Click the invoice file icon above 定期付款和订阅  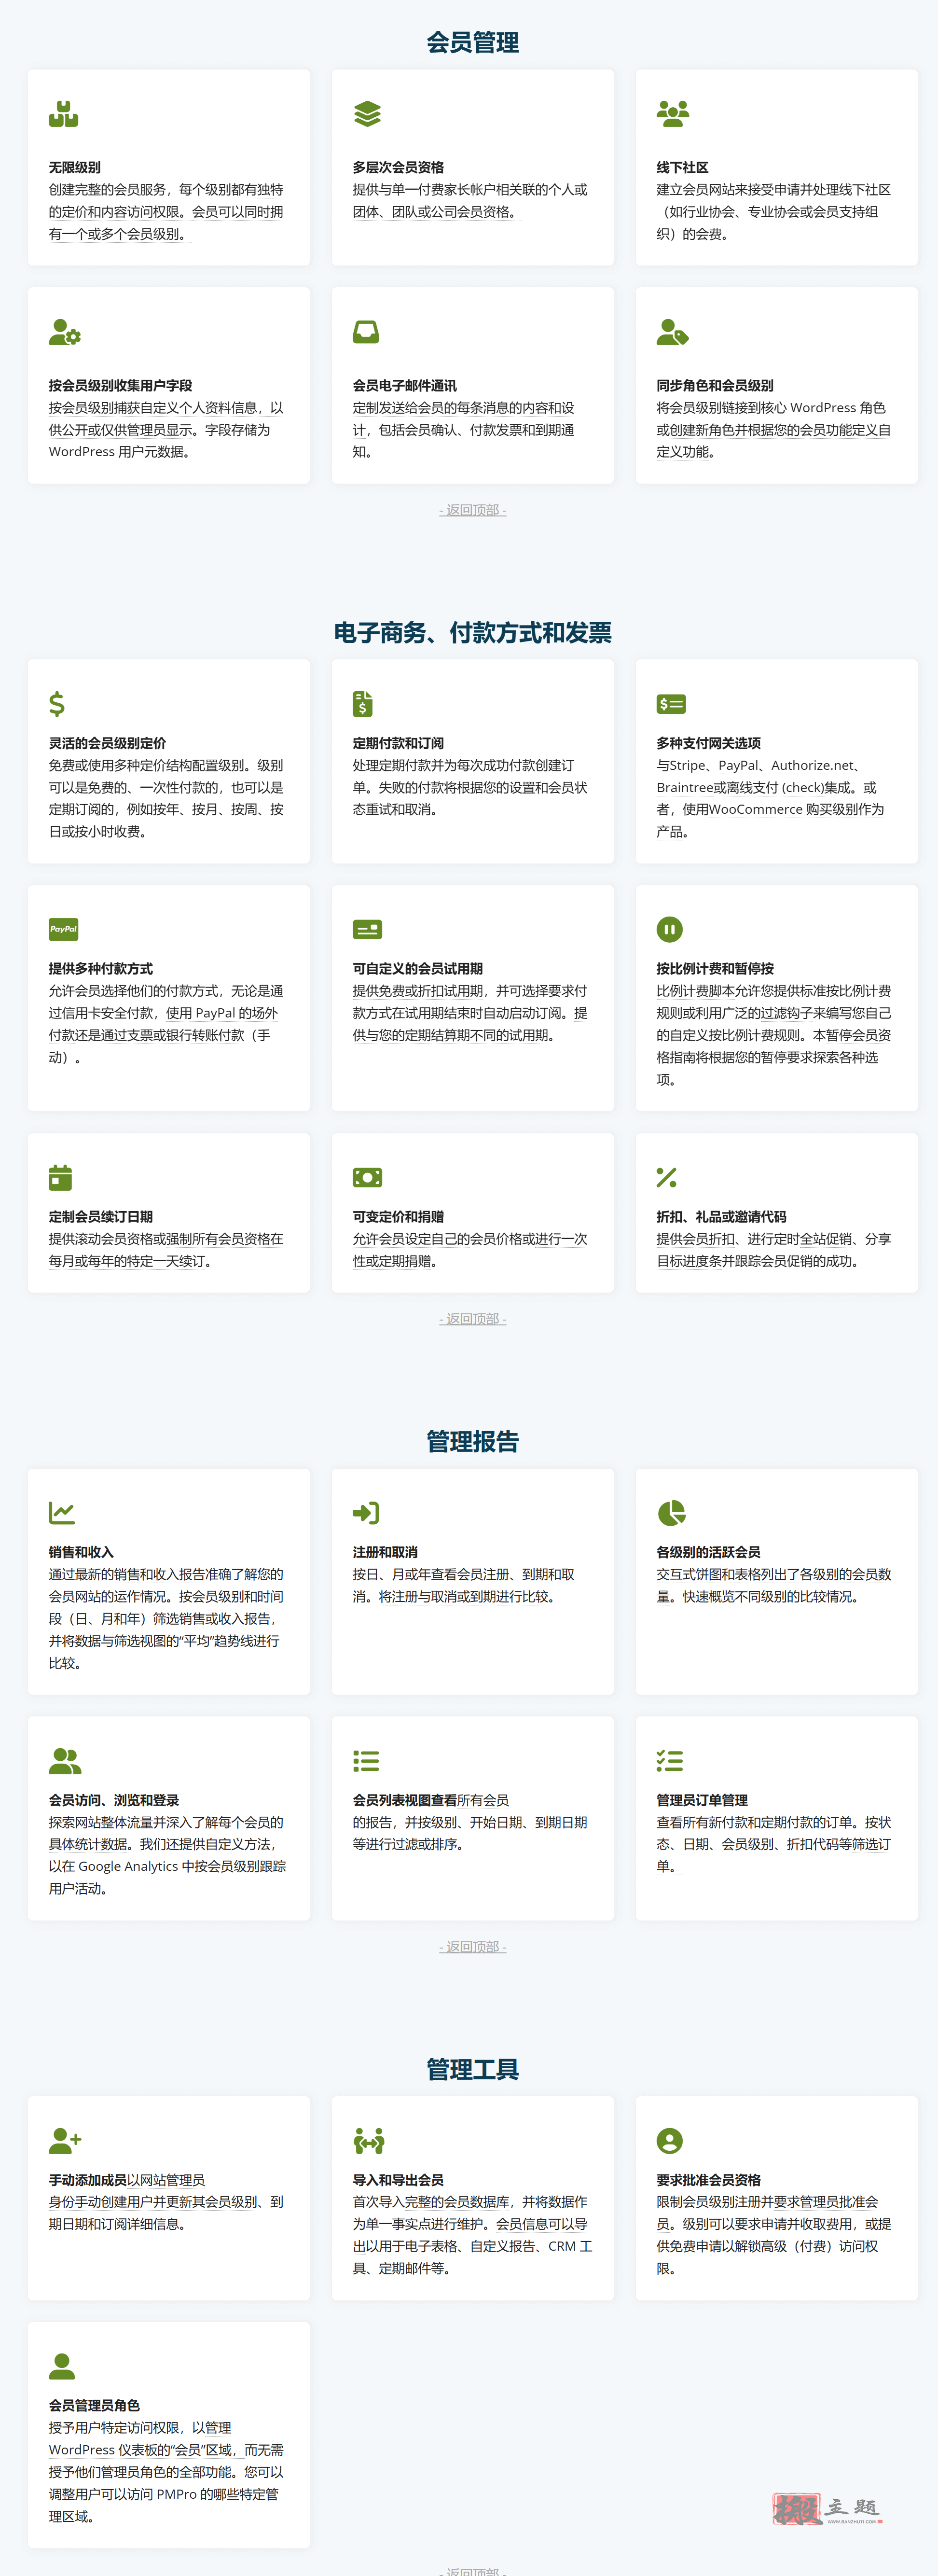tap(362, 704)
